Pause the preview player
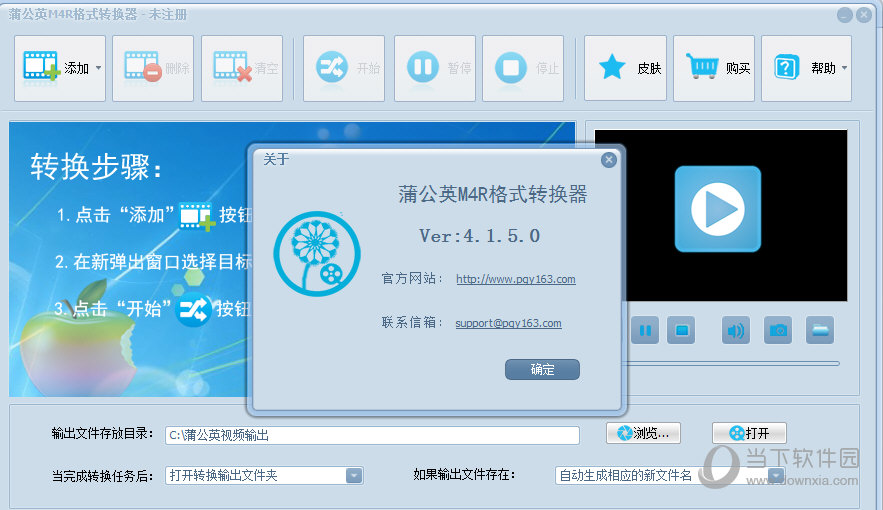The height and width of the screenshot is (510, 883). 645,330
